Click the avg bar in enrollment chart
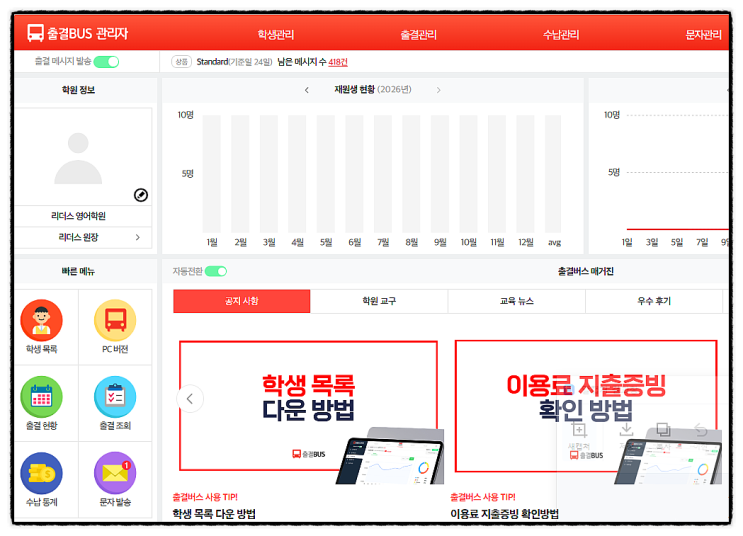This screenshot has width=743, height=536. [x=553, y=173]
